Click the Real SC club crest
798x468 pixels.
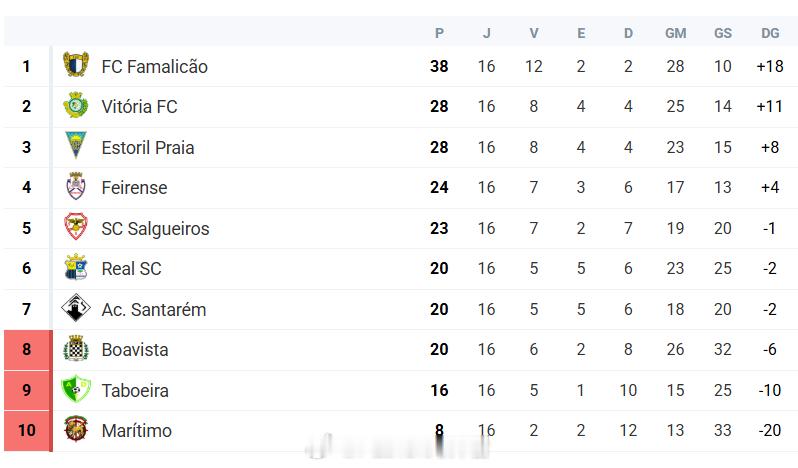(x=76, y=267)
